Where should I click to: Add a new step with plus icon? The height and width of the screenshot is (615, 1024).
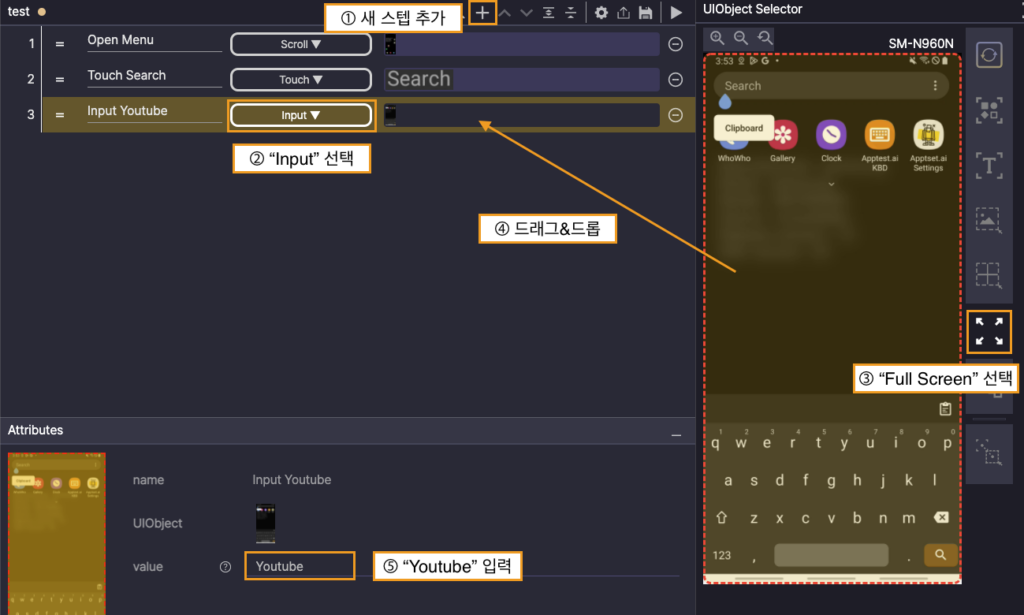point(482,13)
